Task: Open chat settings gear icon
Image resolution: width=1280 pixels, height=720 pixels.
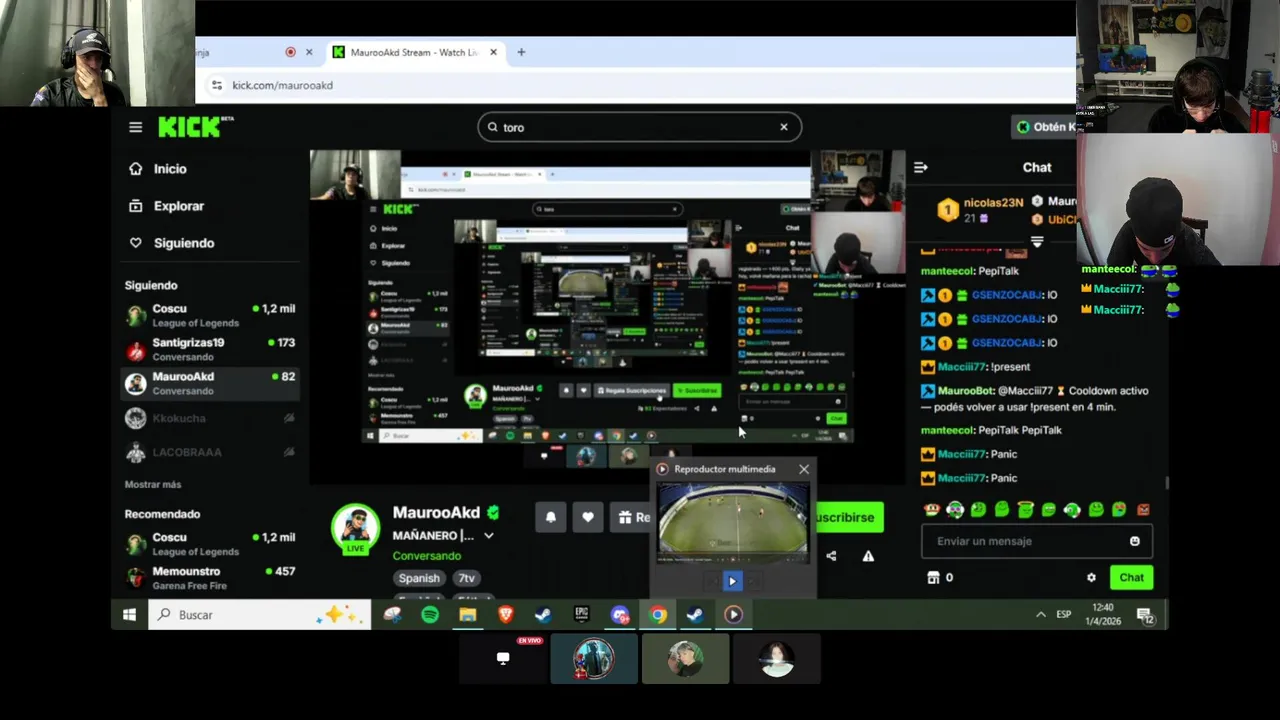Action: point(1091,577)
